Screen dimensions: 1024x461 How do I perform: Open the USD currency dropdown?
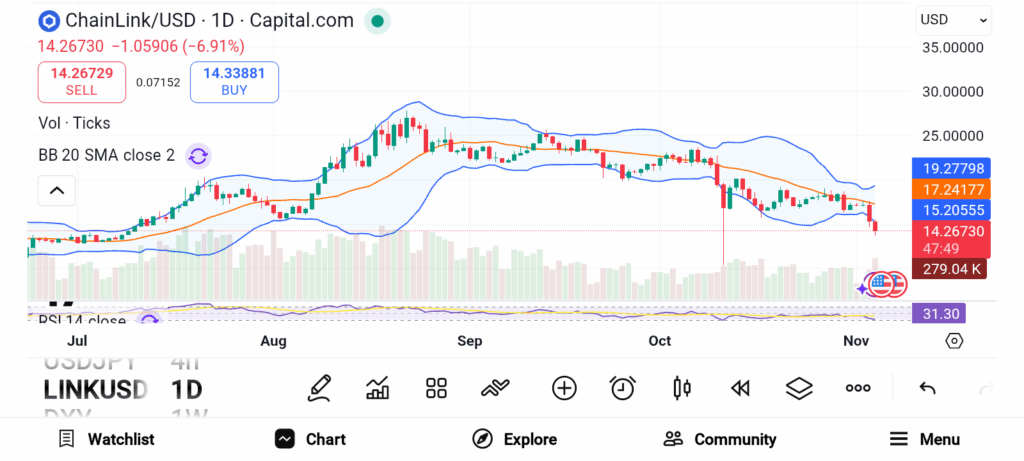coord(953,19)
